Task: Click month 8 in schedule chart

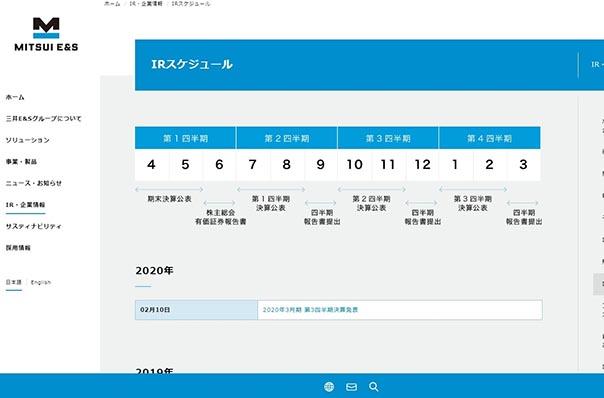Action: pos(287,165)
